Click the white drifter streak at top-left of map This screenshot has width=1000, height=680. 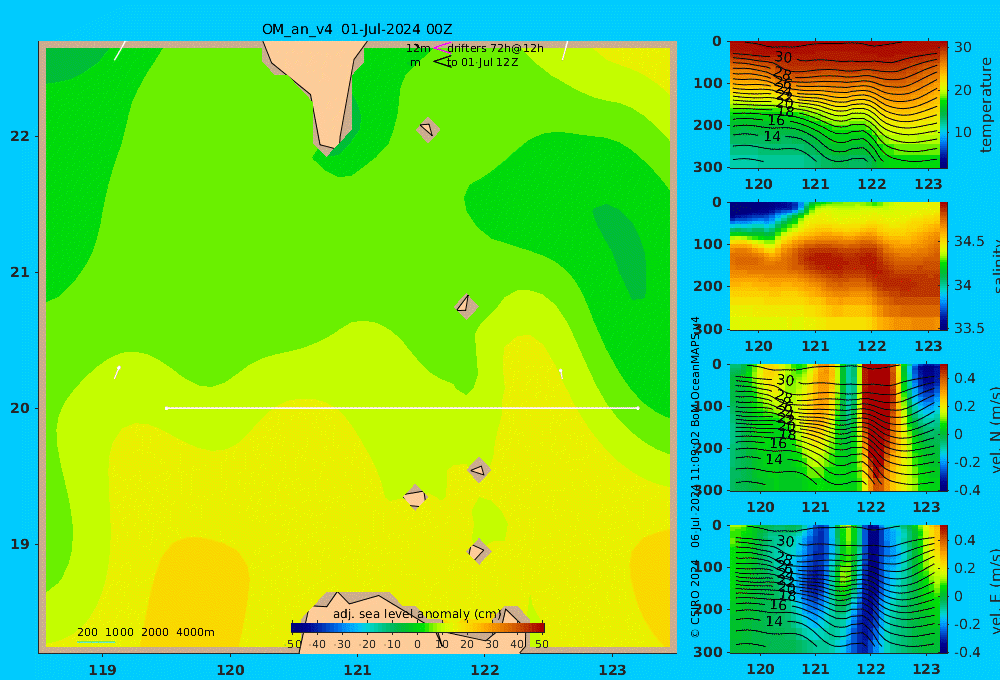(120, 51)
